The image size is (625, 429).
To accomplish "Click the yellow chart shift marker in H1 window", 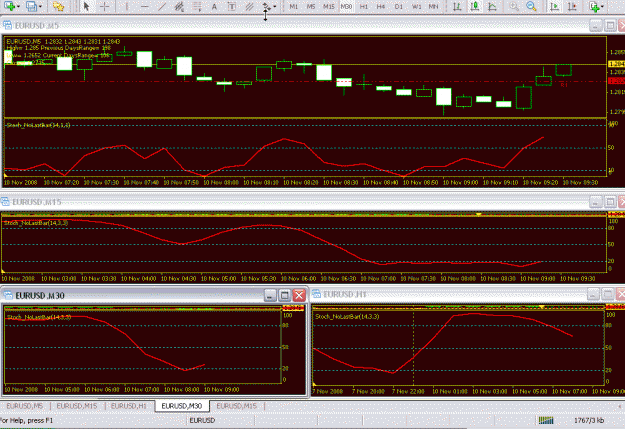I will 542,307.
